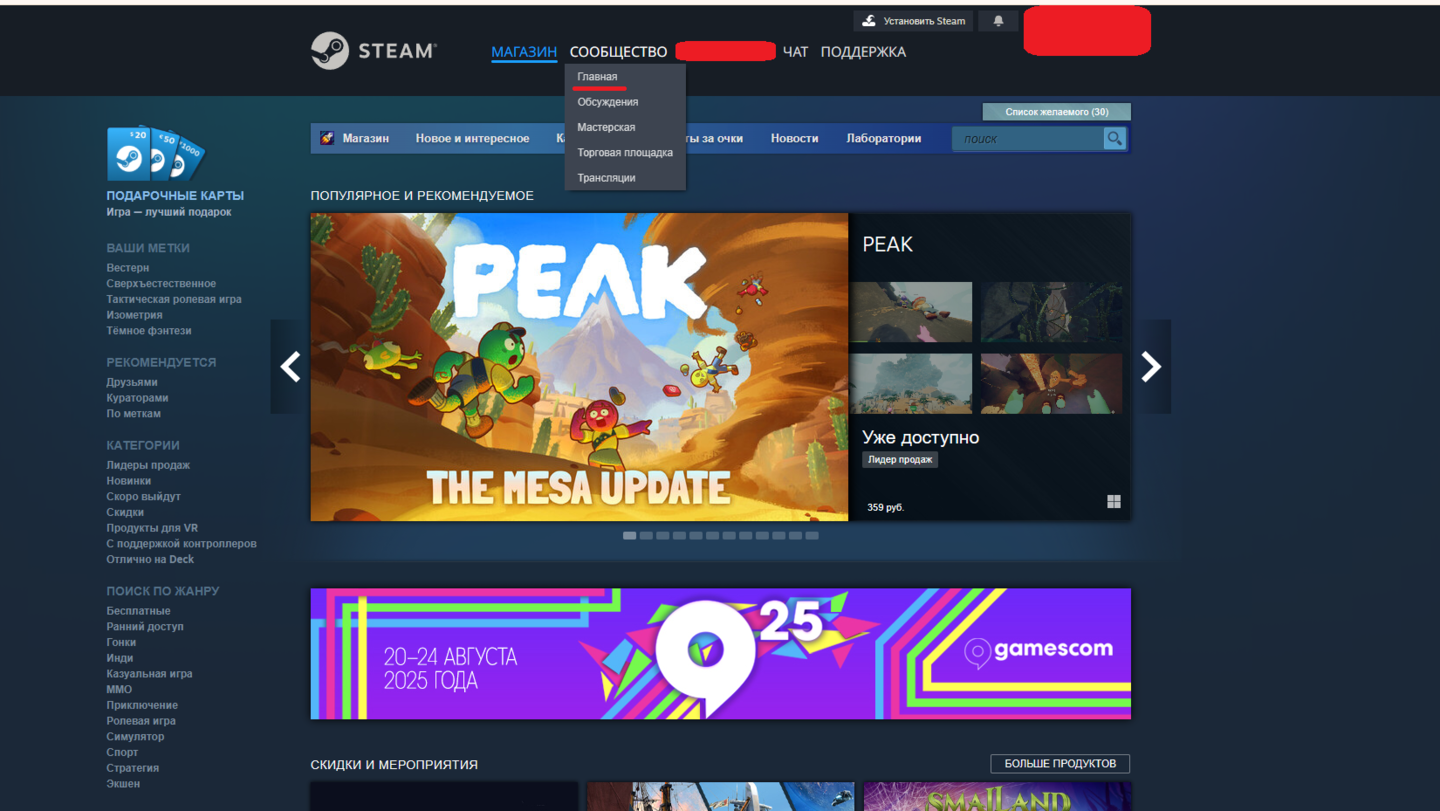This screenshot has width=1440, height=811.
Task: Select first carousel page indicator
Action: coord(629,536)
